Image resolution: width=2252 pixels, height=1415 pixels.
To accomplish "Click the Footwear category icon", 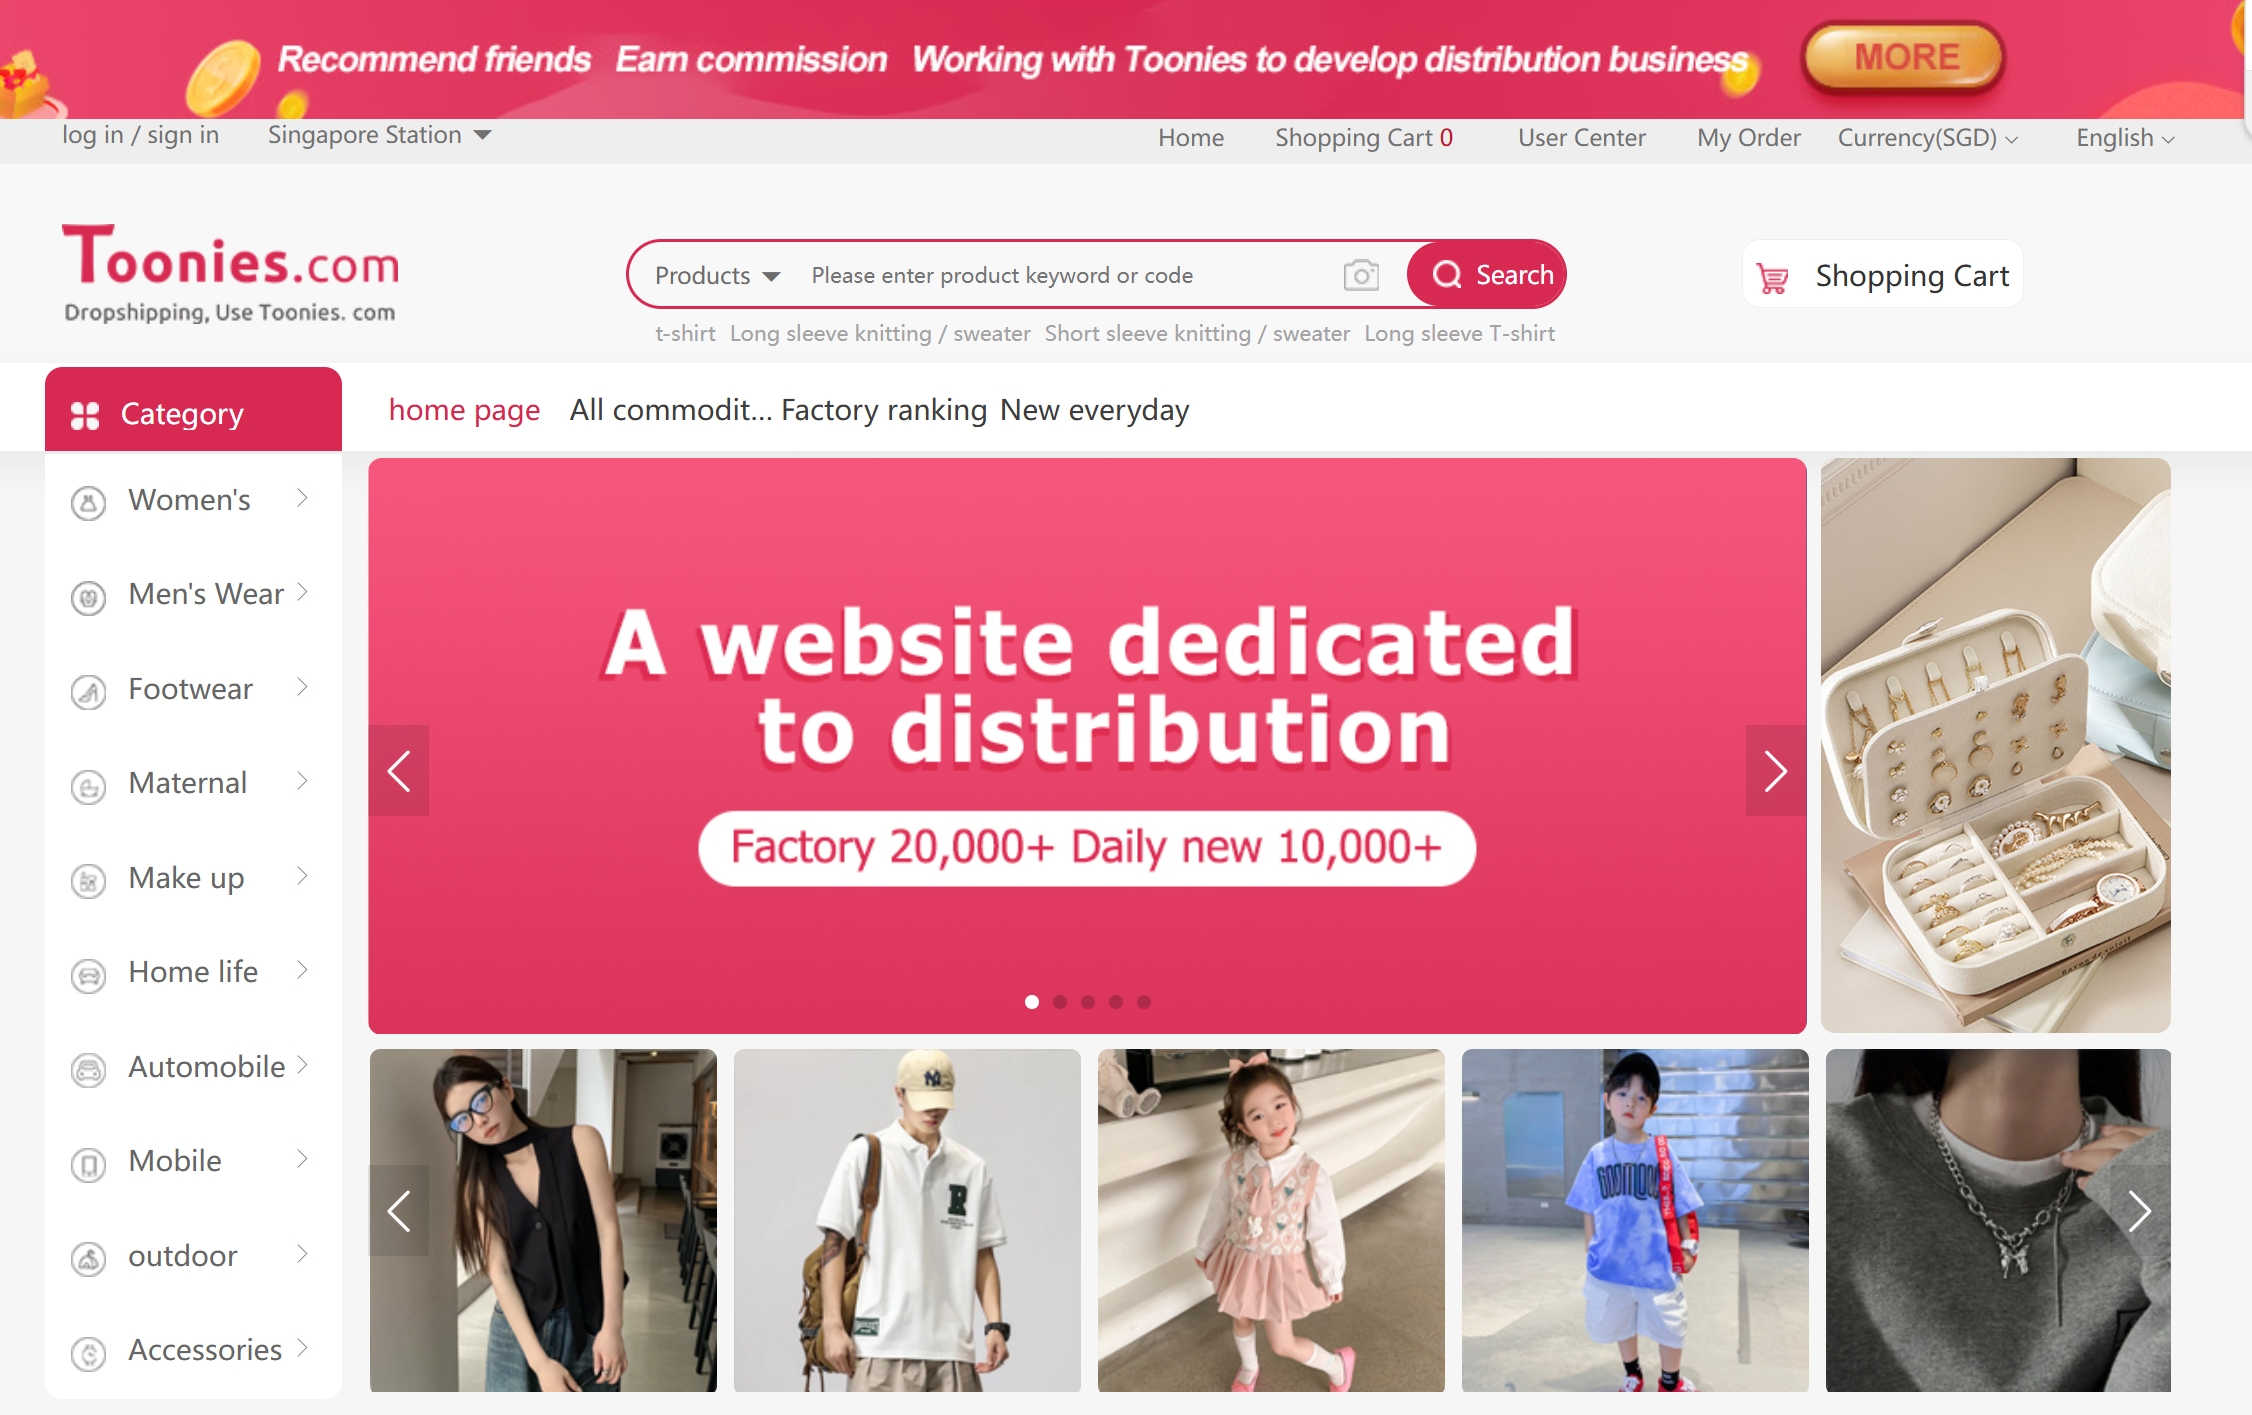I will click(x=88, y=691).
